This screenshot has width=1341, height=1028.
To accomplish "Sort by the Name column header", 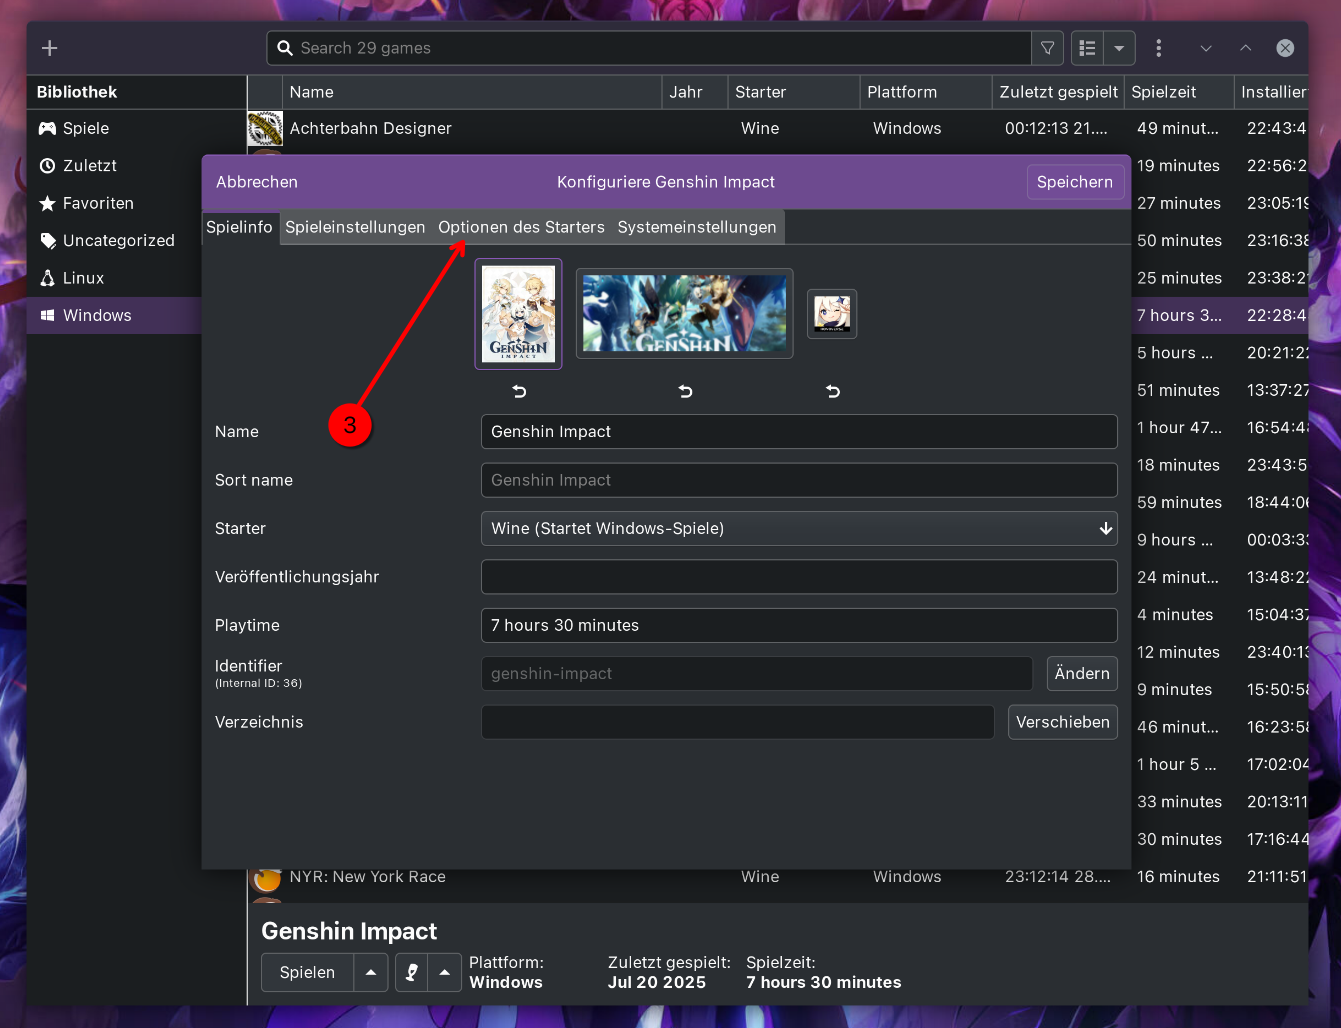I will tap(472, 92).
